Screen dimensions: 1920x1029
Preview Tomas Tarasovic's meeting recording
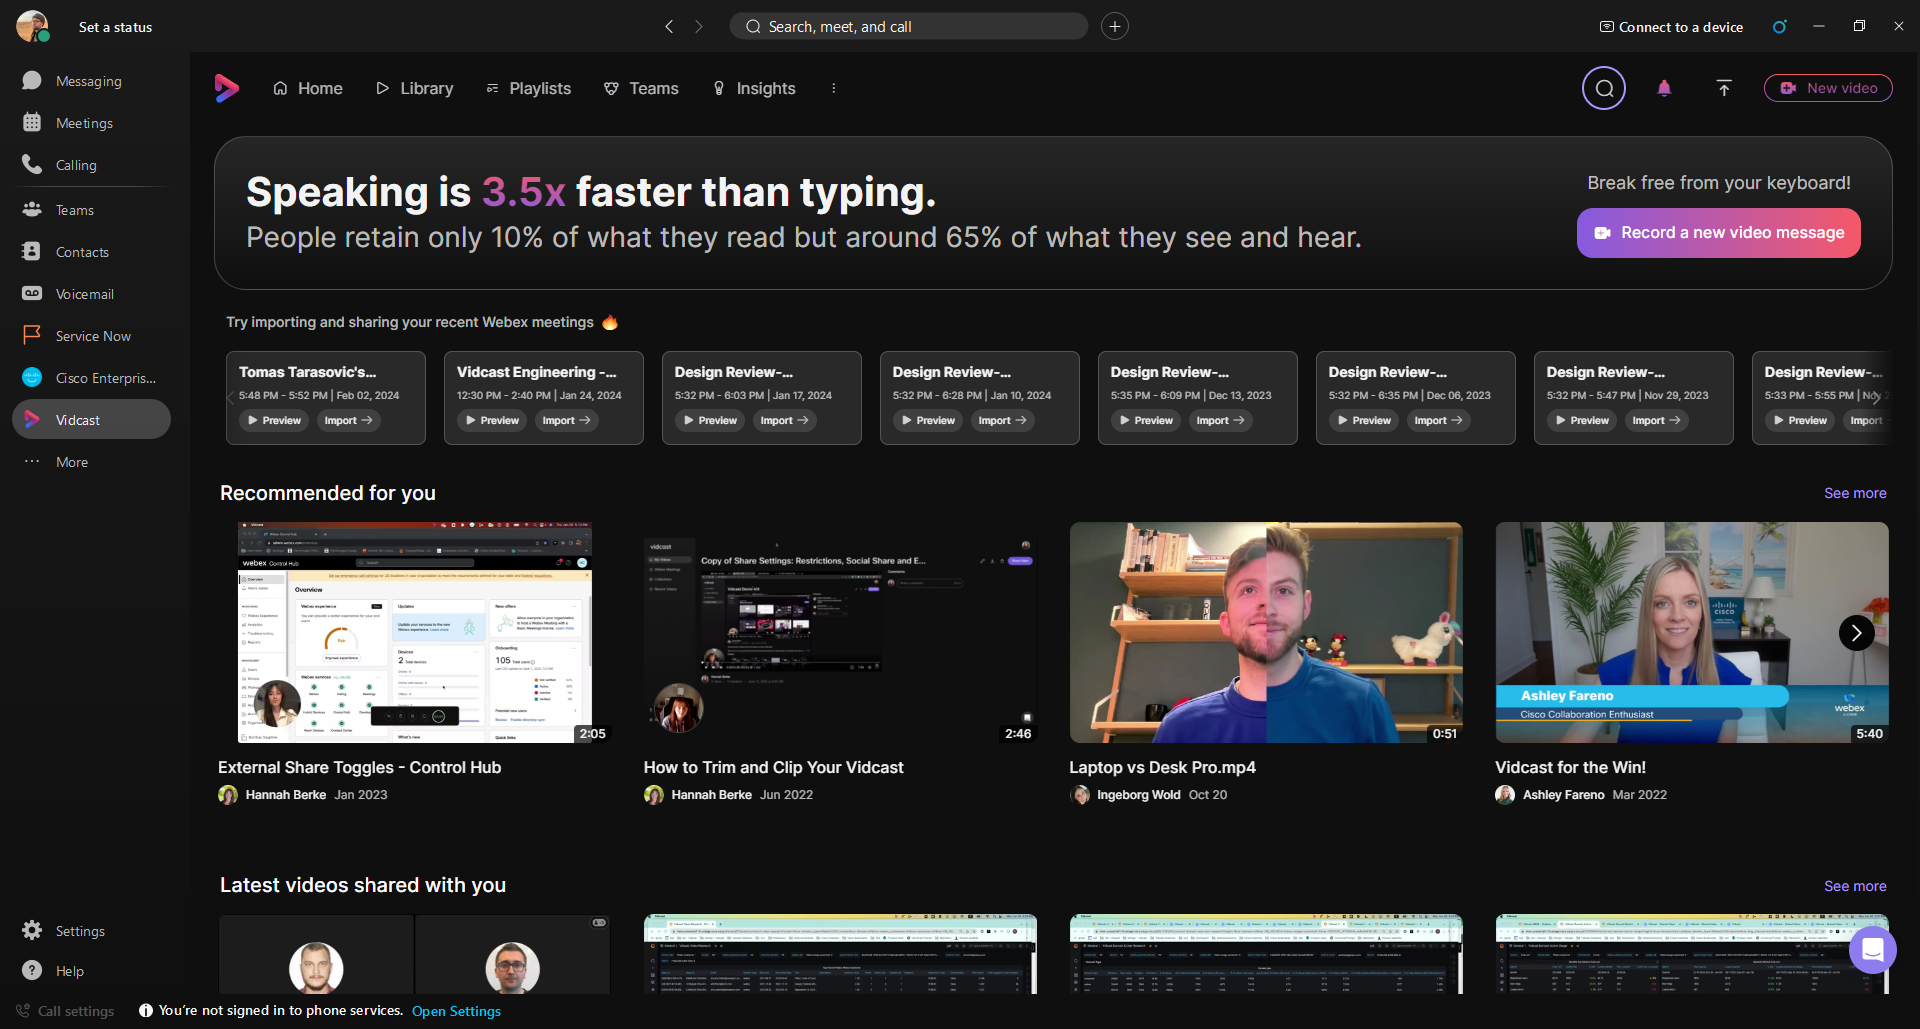point(274,420)
